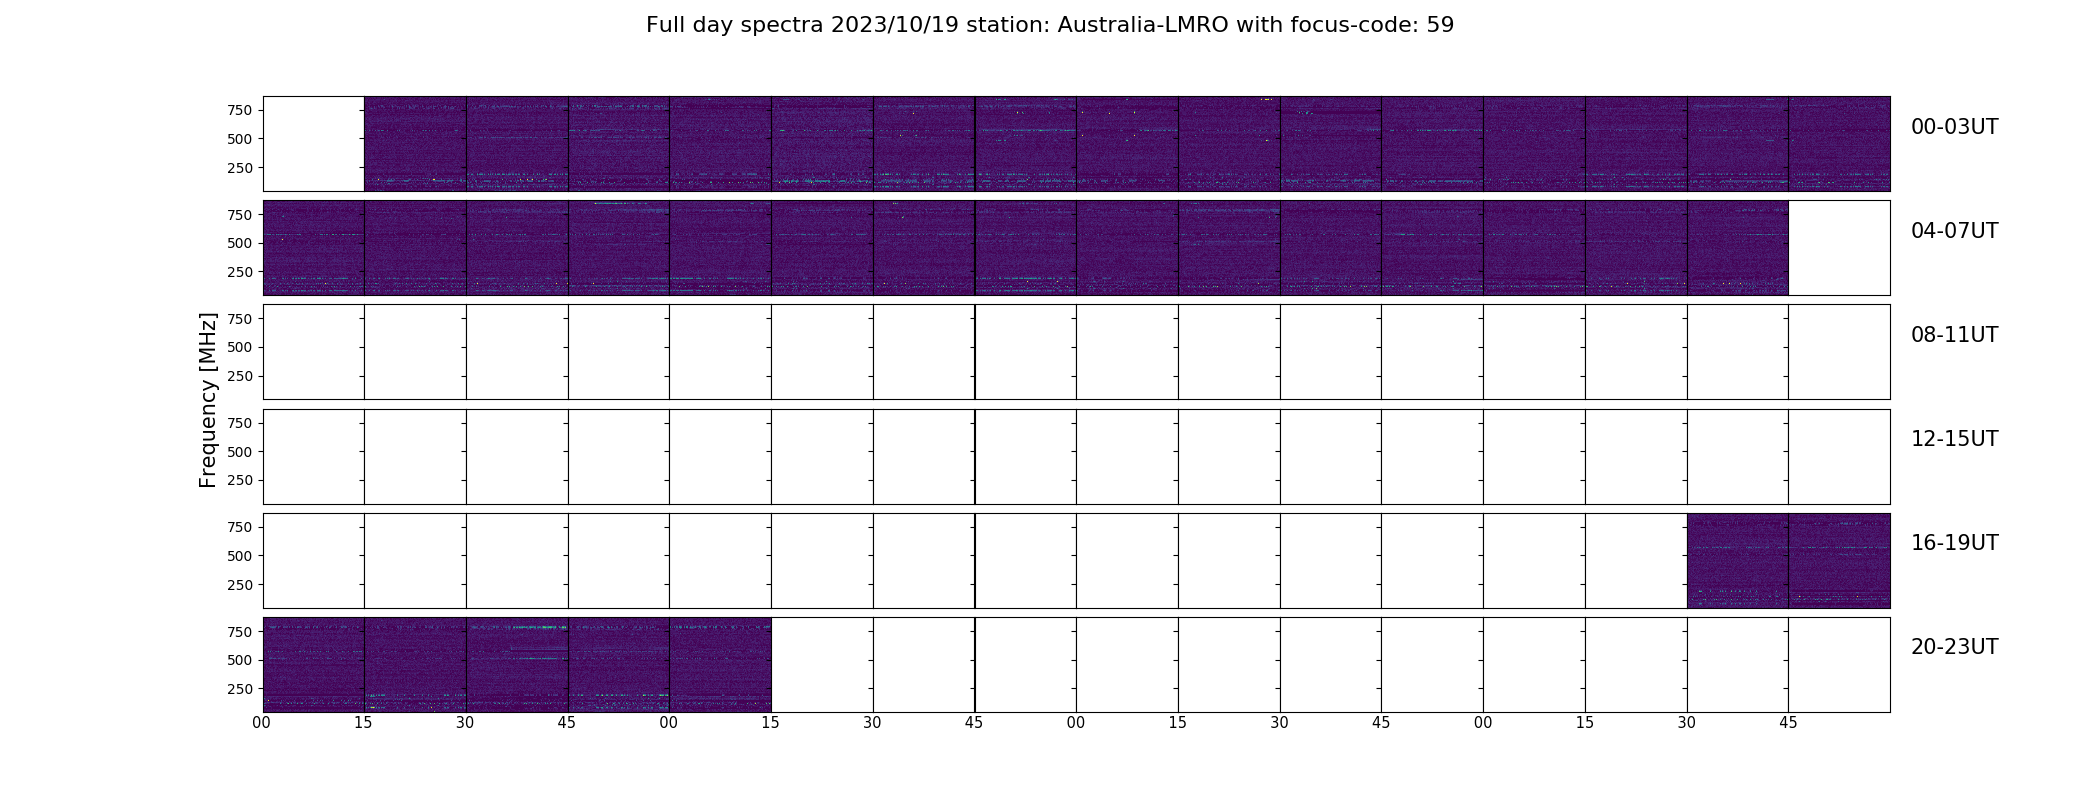Click the 500 tick label of the 00-03UT row
The image size is (2100, 800).
tap(239, 139)
